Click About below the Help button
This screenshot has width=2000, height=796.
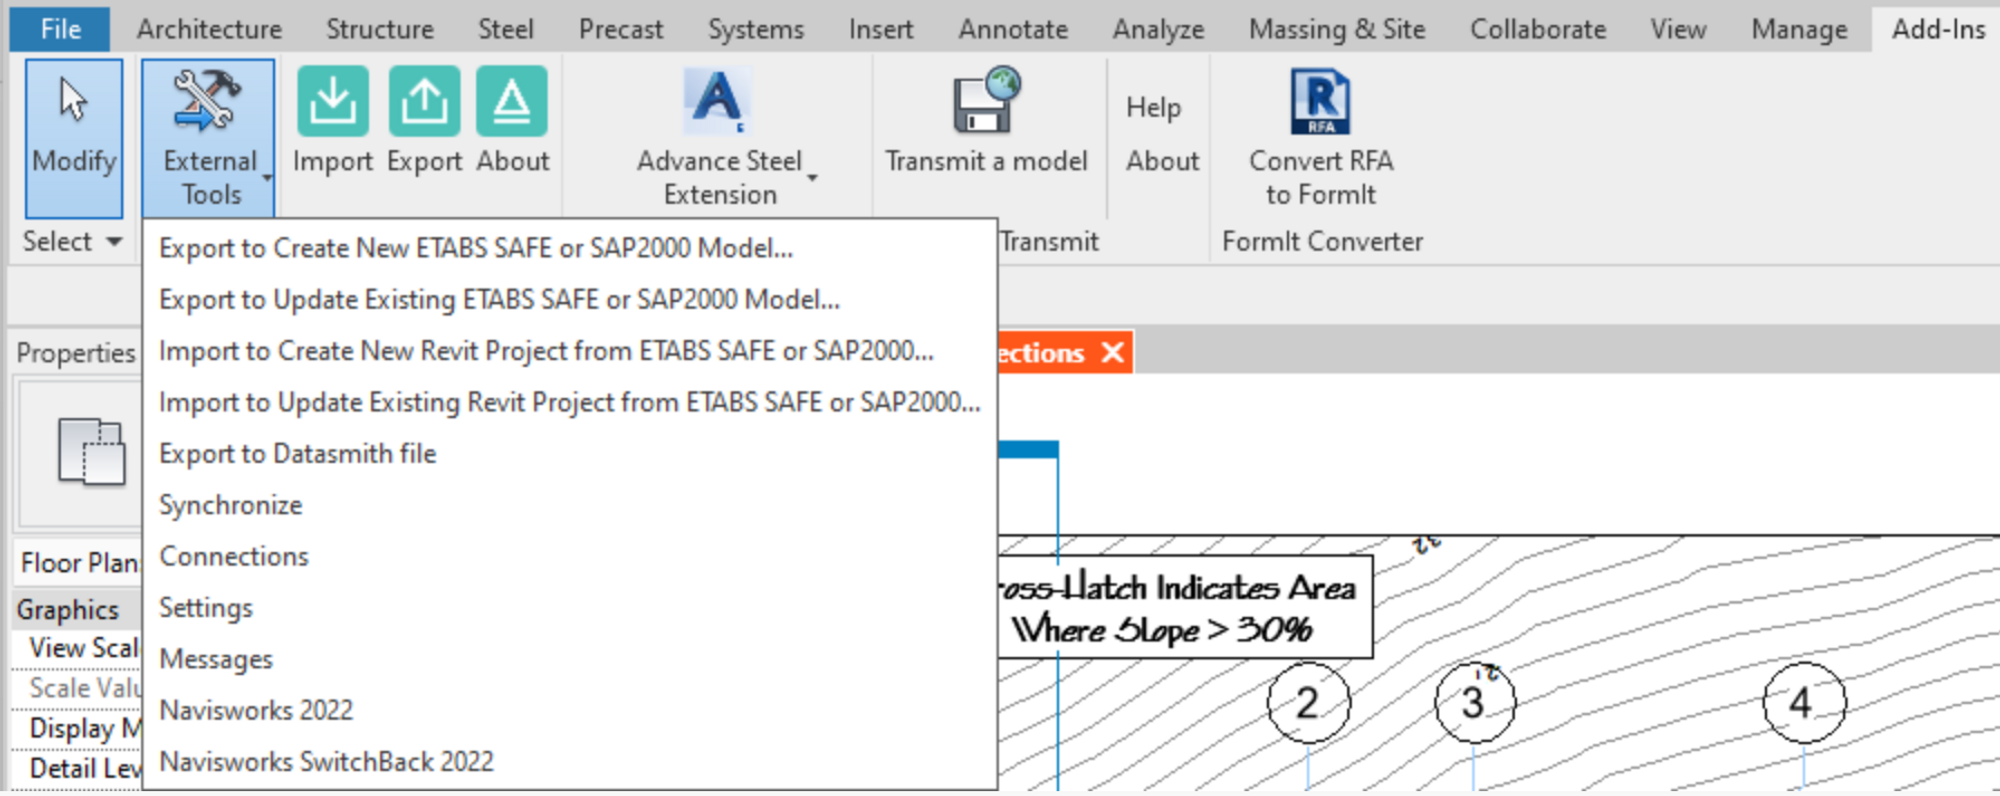(x=1162, y=161)
